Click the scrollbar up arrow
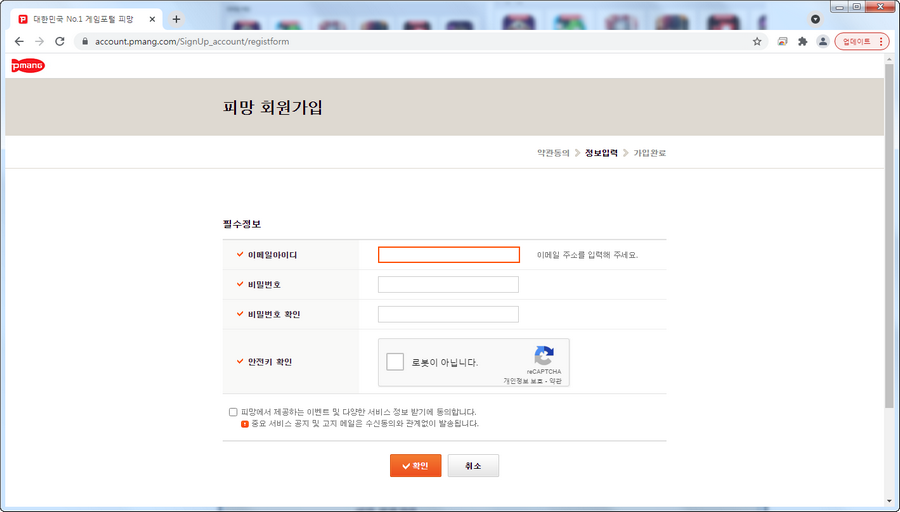This screenshot has width=900, height=512. click(x=889, y=59)
